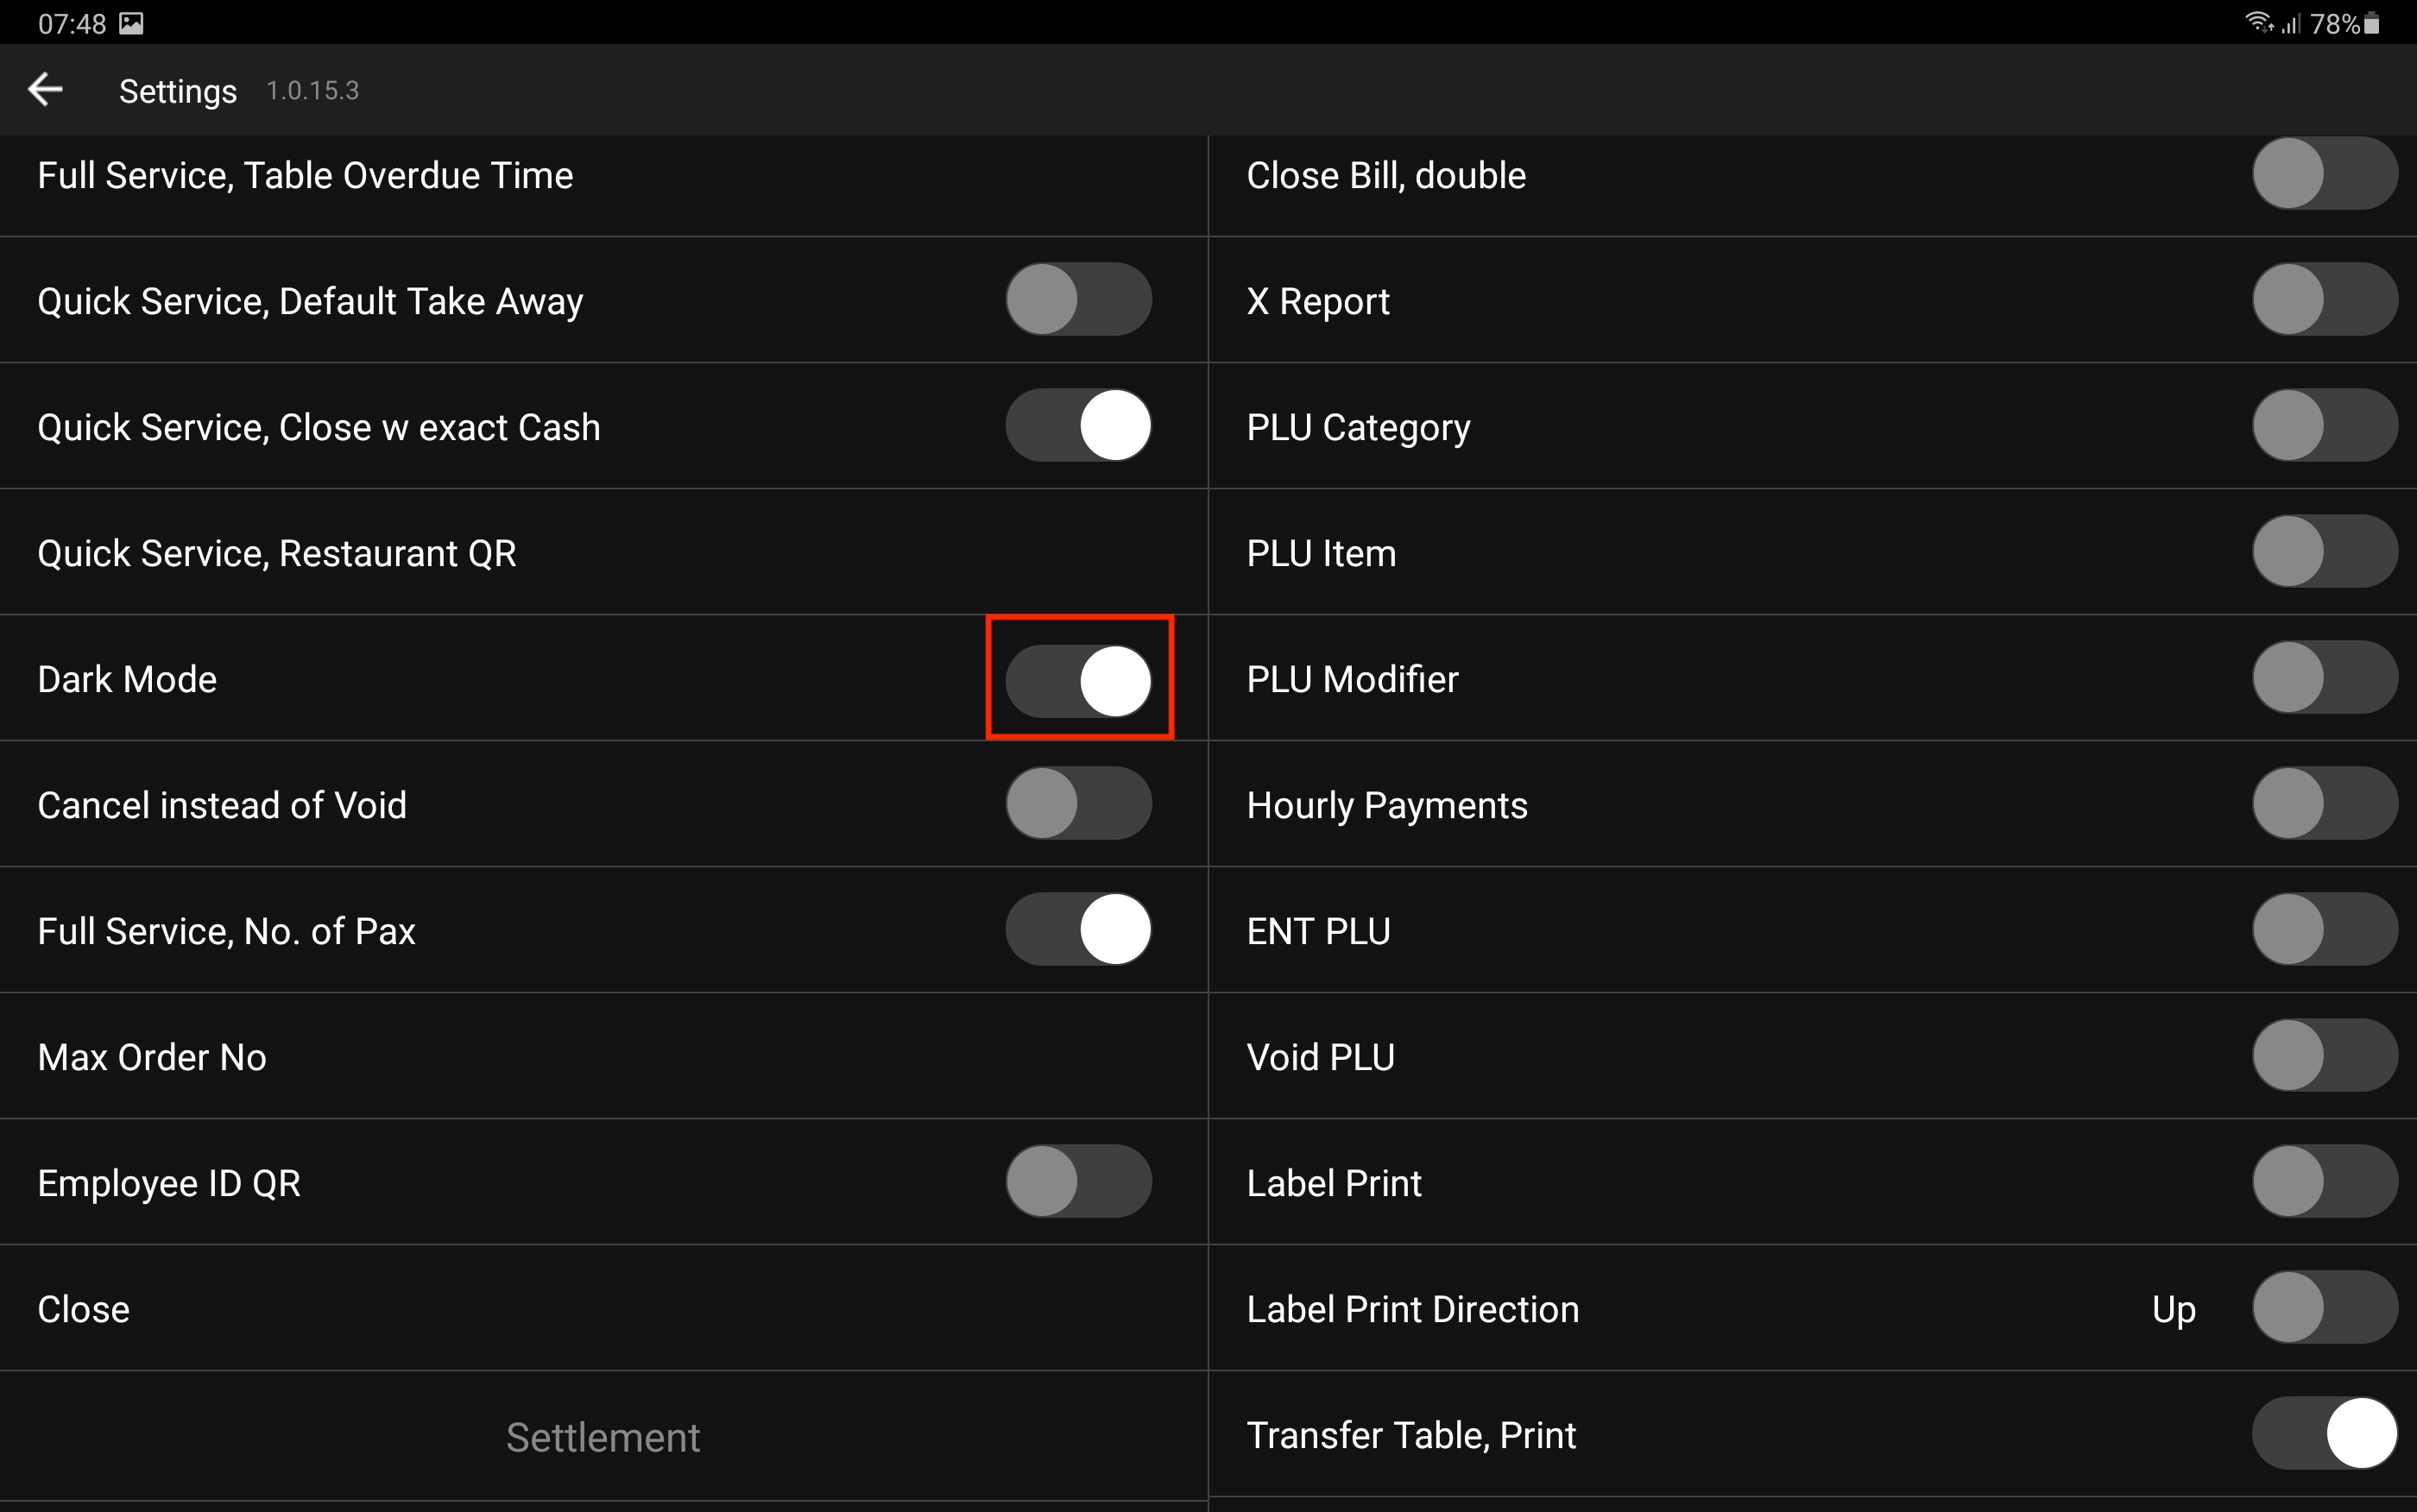The height and width of the screenshot is (1512, 2417).
Task: Tap the Wi-Fi status icon
Action: click(x=2257, y=22)
